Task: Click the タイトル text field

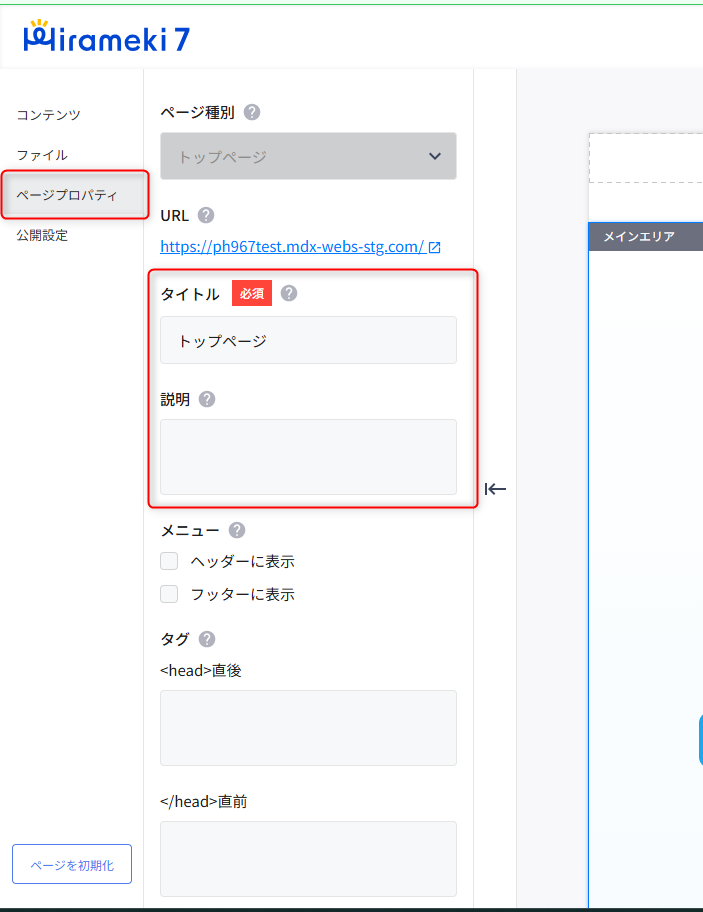Action: (308, 340)
